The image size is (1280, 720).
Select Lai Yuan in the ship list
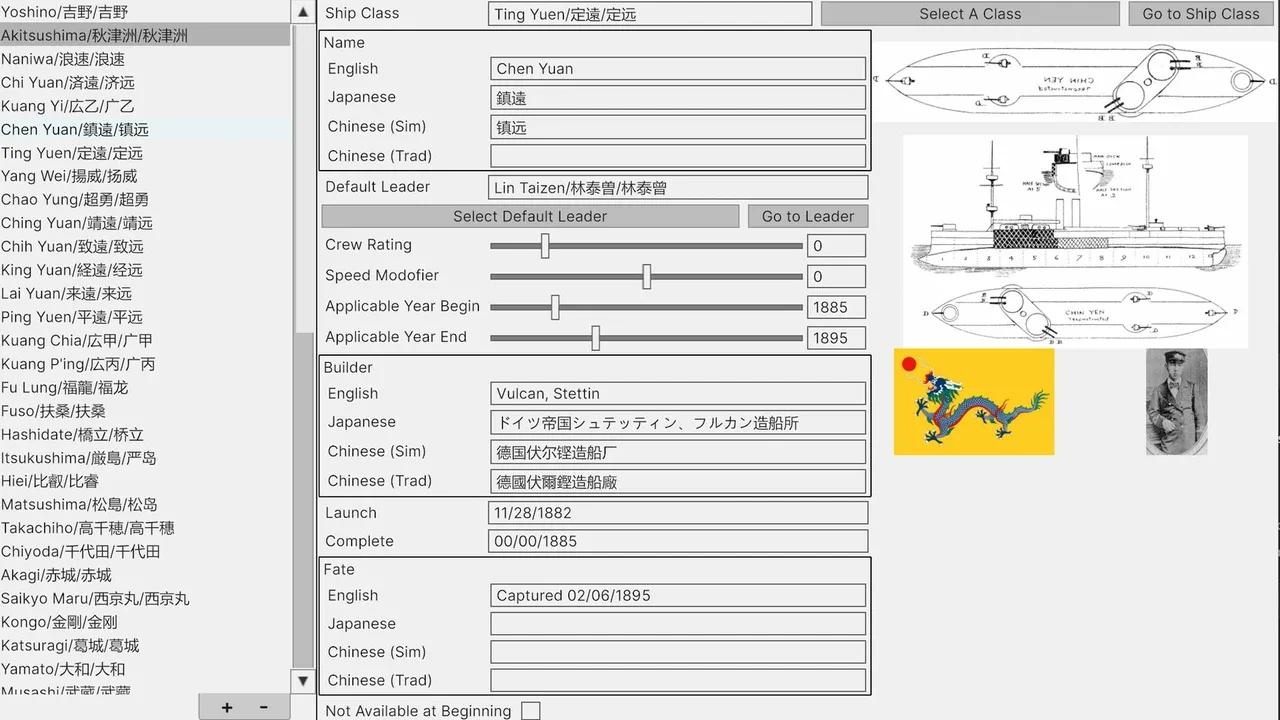[x=145, y=293]
